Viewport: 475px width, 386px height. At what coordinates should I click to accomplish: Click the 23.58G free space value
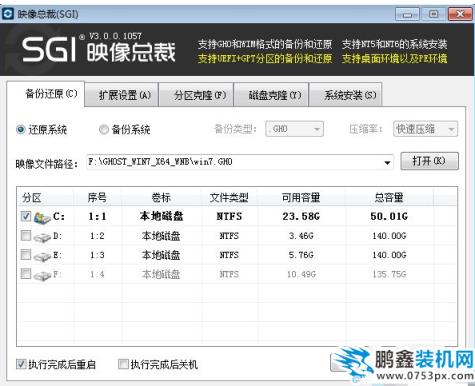coord(301,217)
